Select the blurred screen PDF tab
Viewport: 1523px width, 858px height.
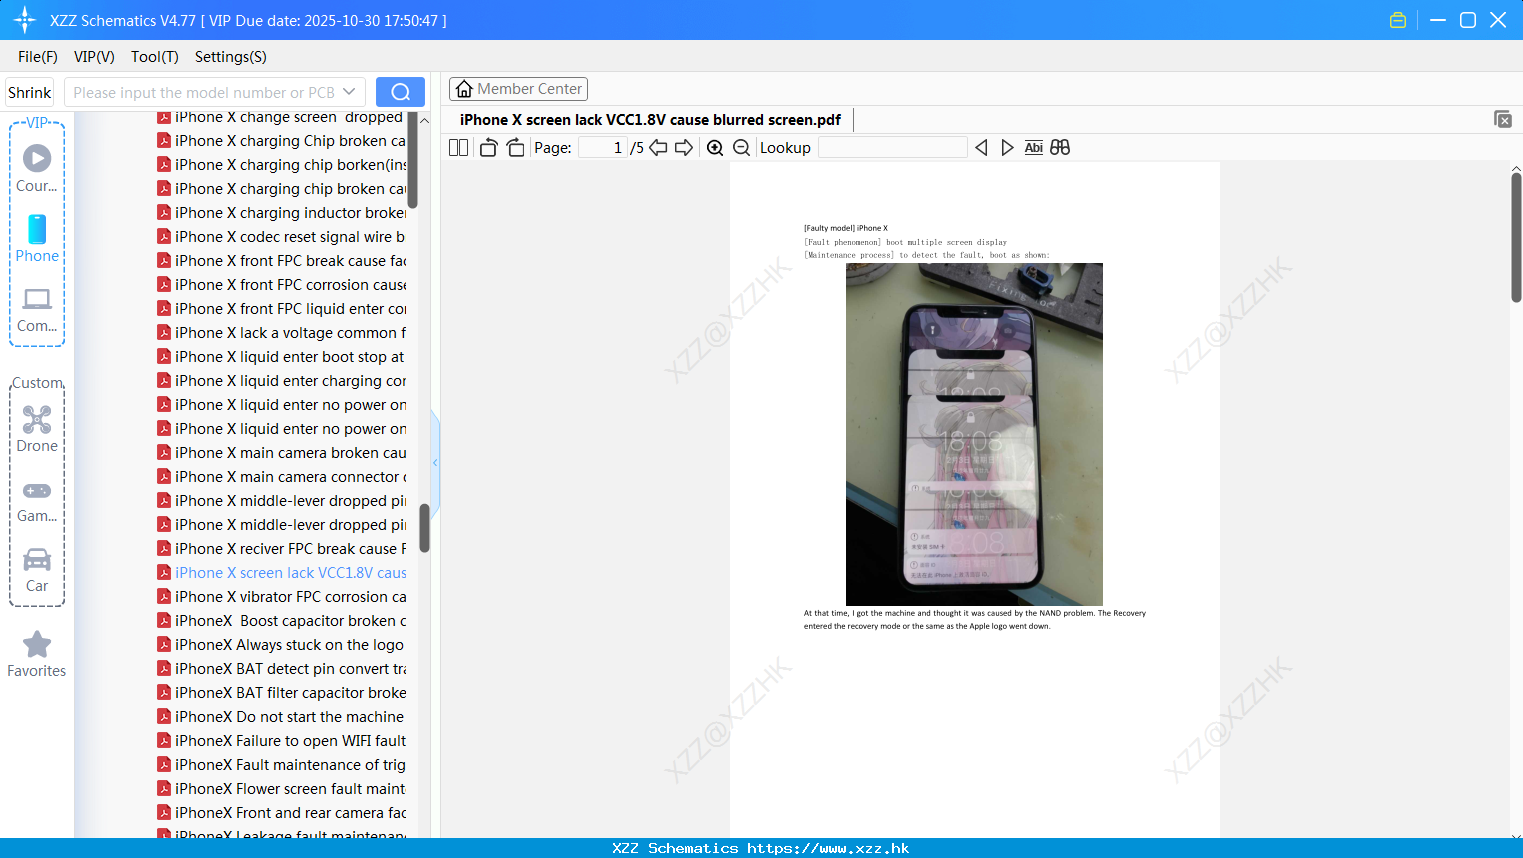click(x=650, y=120)
